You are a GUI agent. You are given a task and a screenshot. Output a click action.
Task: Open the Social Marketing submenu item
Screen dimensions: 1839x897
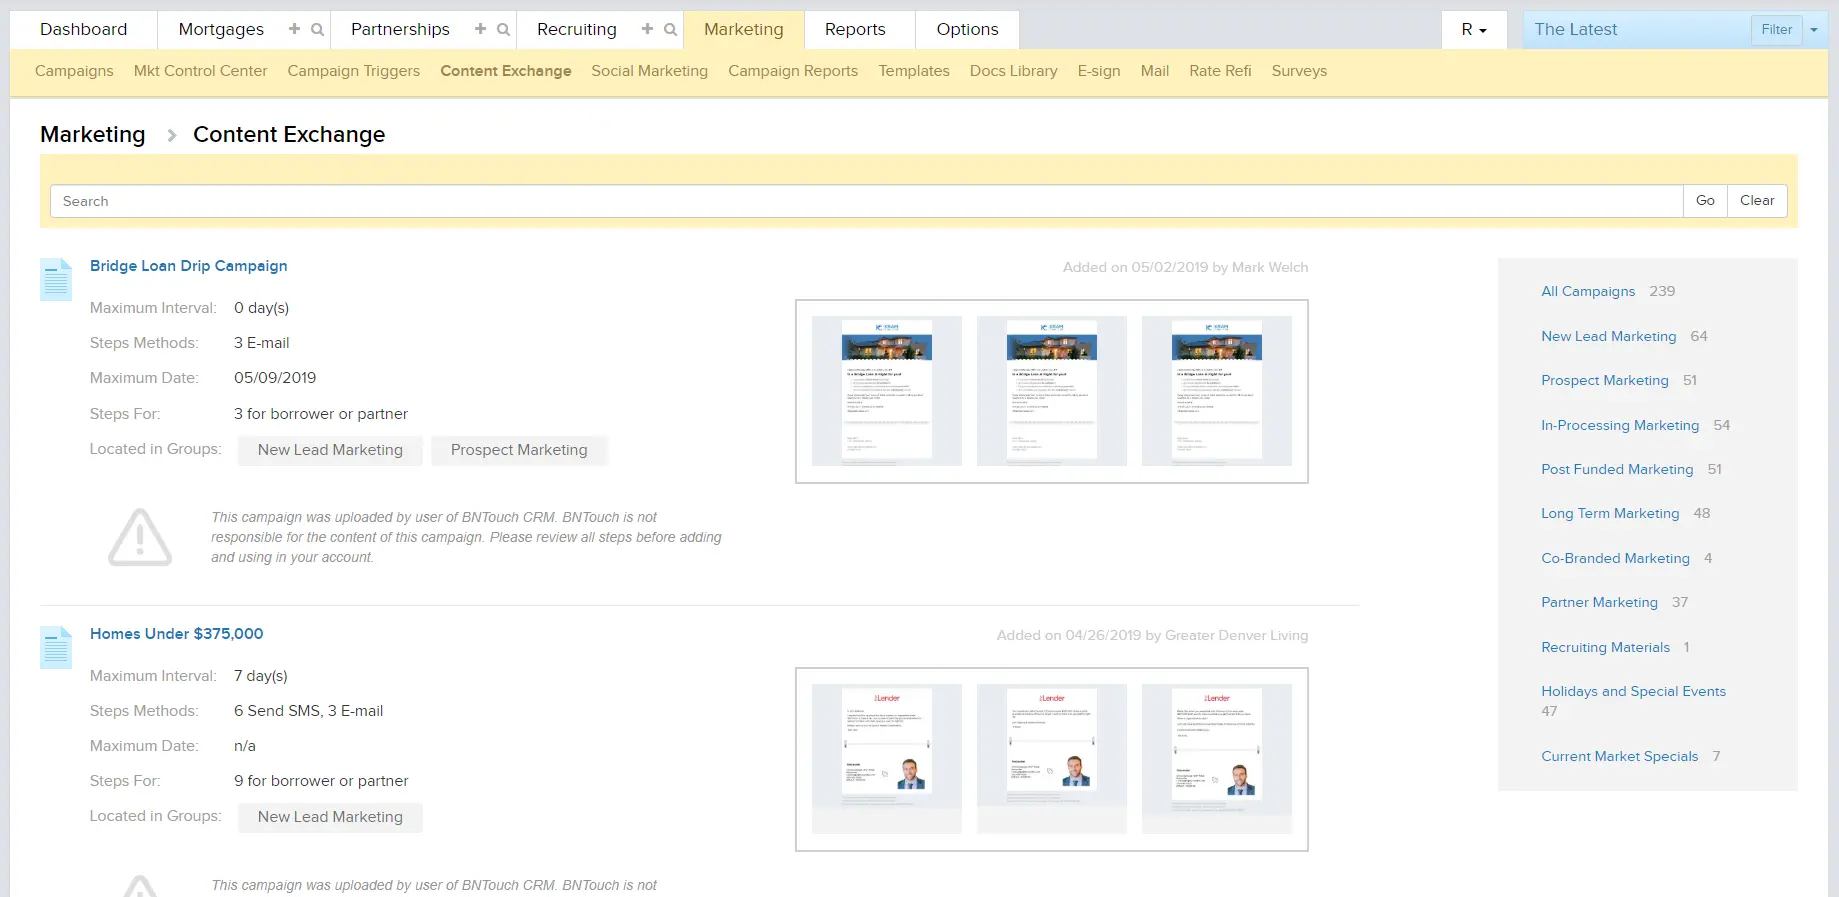(649, 71)
